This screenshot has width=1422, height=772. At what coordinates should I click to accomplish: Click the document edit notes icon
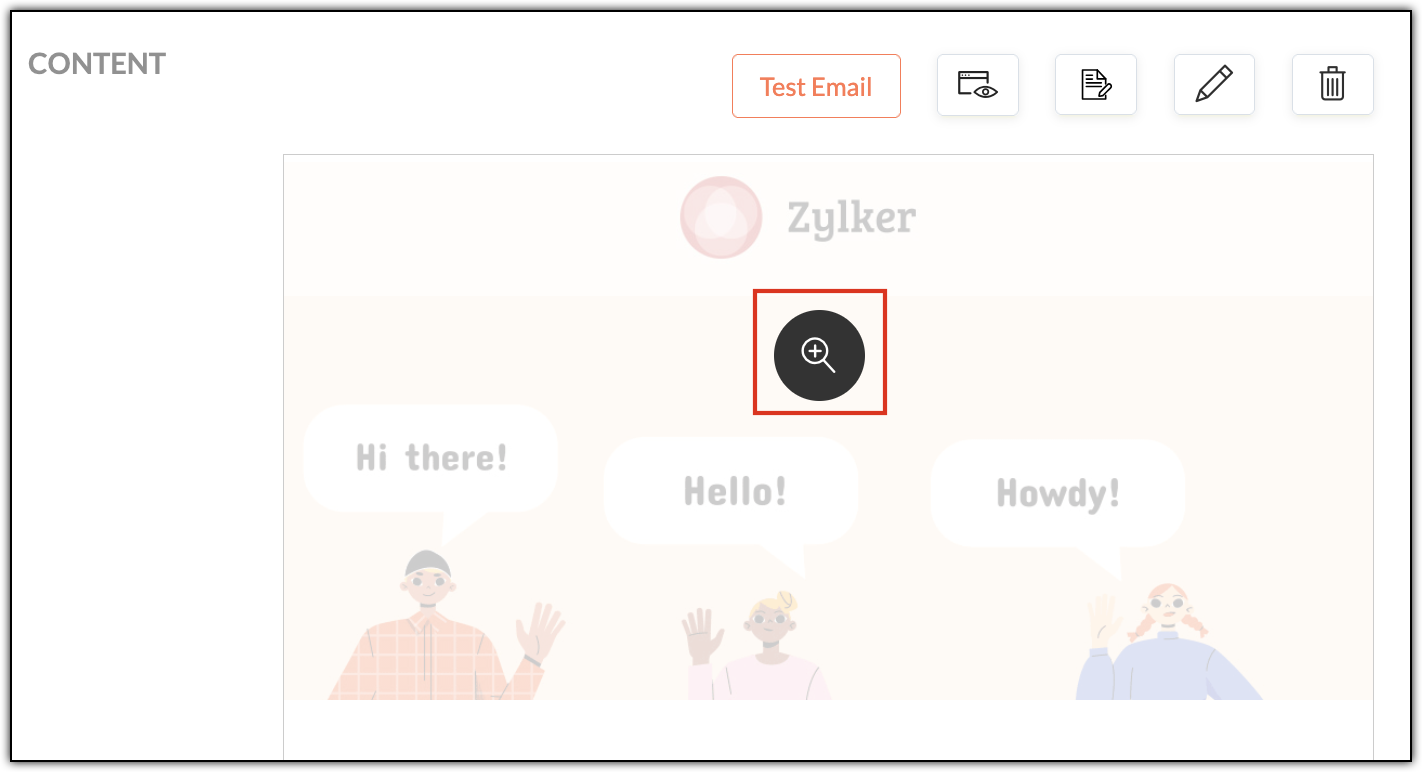point(1096,85)
